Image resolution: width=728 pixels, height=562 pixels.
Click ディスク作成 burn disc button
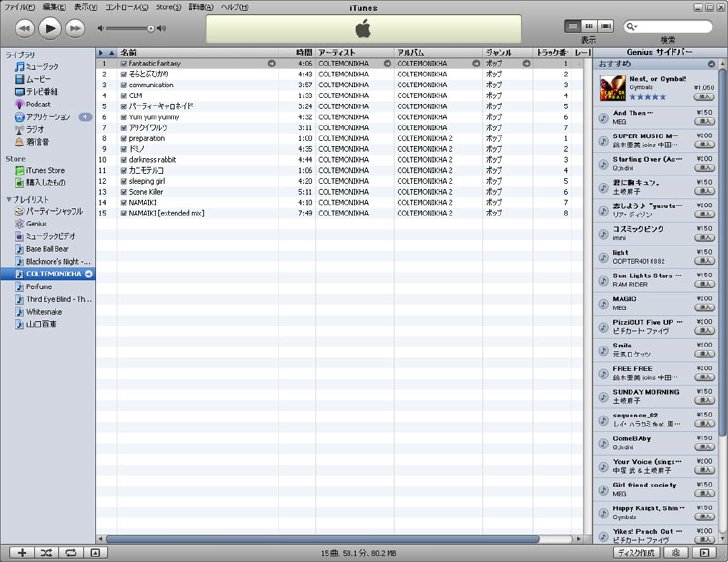(x=637, y=553)
